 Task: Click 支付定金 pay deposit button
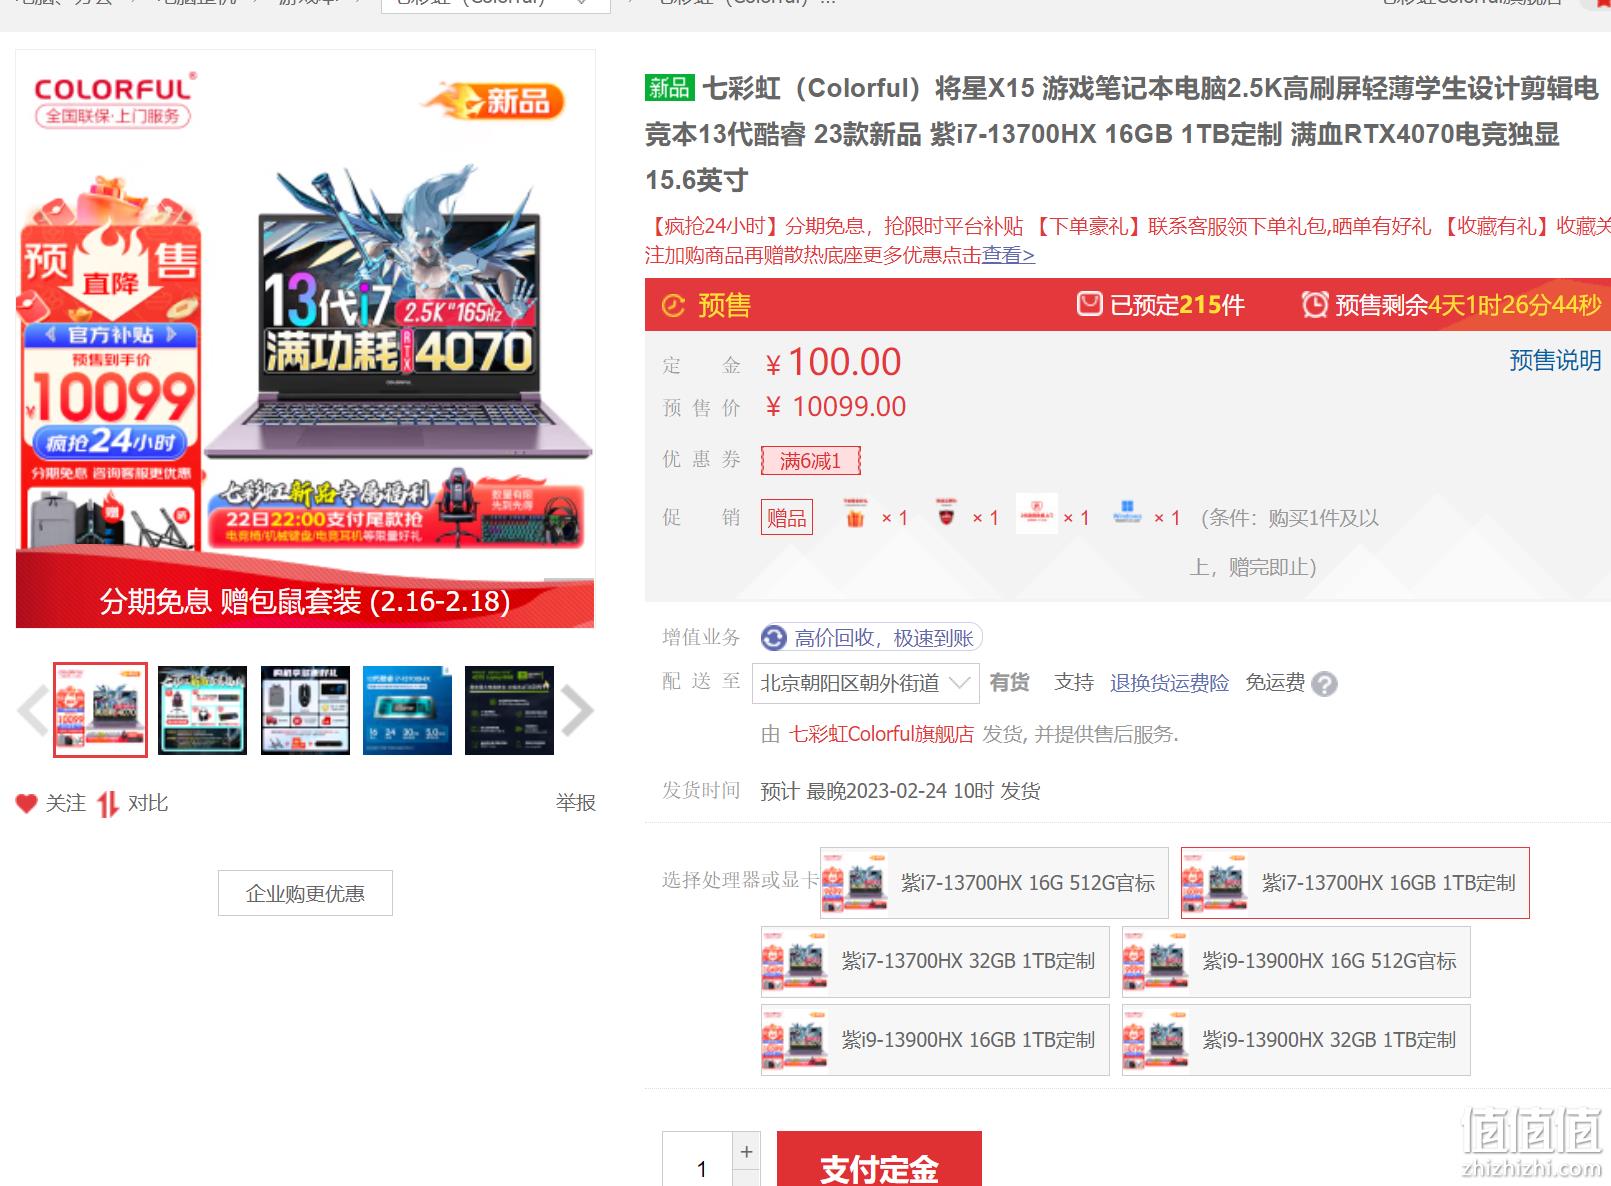(x=879, y=1160)
